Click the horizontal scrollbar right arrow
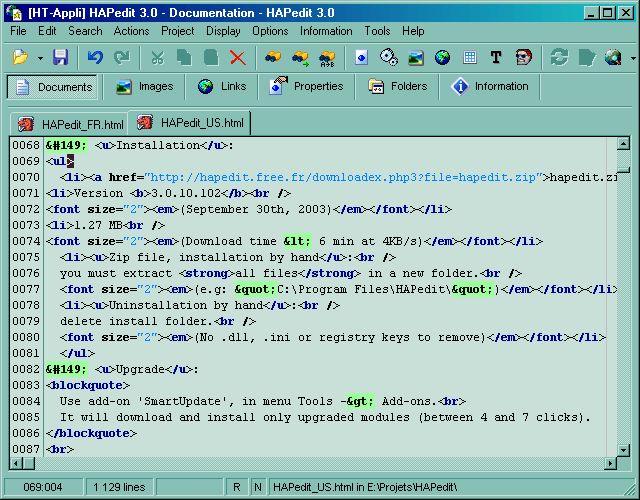Image resolution: width=640 pixels, height=500 pixels. pos(611,463)
